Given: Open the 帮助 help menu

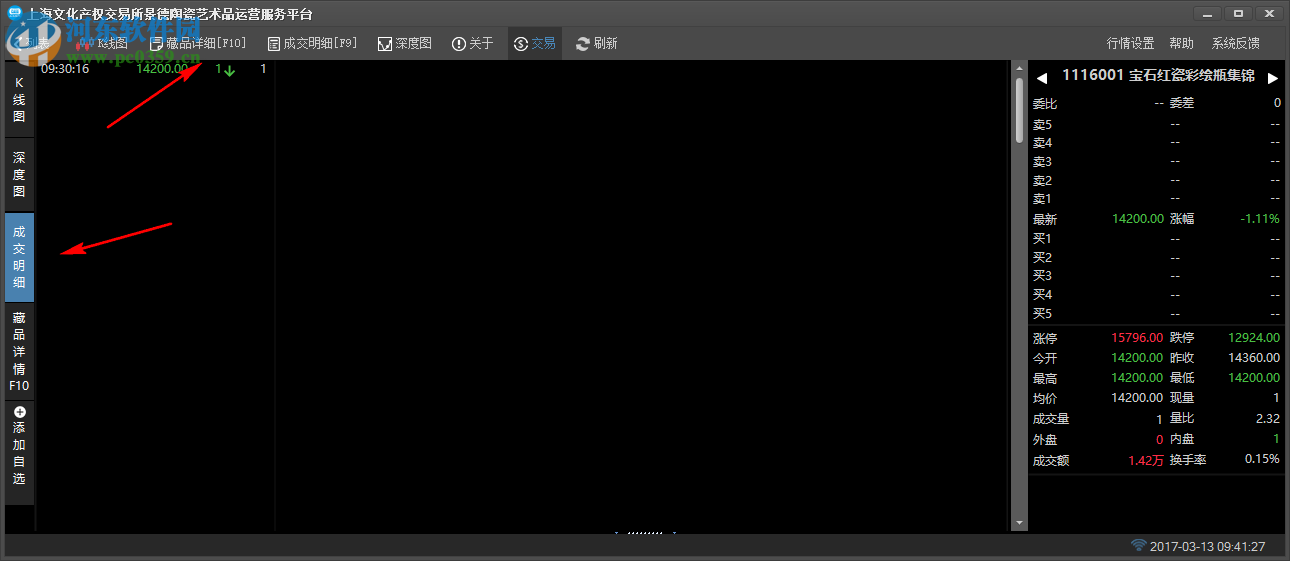Looking at the screenshot, I should (x=1181, y=43).
